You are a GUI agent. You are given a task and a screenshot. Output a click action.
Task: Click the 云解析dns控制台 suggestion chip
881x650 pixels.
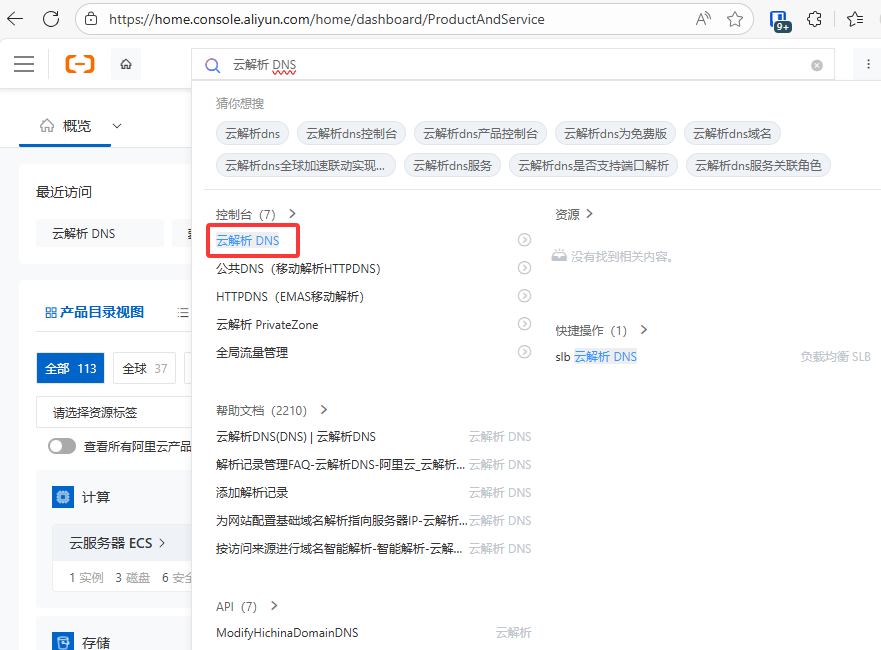(351, 133)
